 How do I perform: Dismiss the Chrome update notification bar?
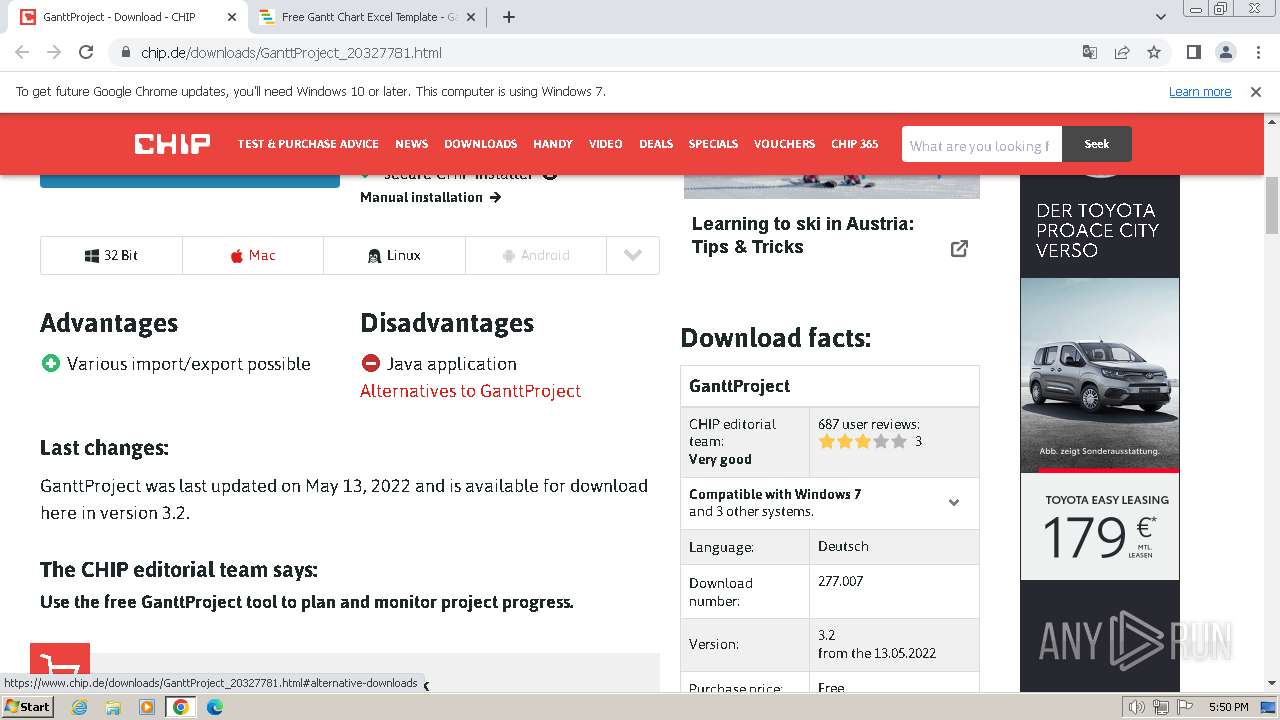(x=1256, y=91)
